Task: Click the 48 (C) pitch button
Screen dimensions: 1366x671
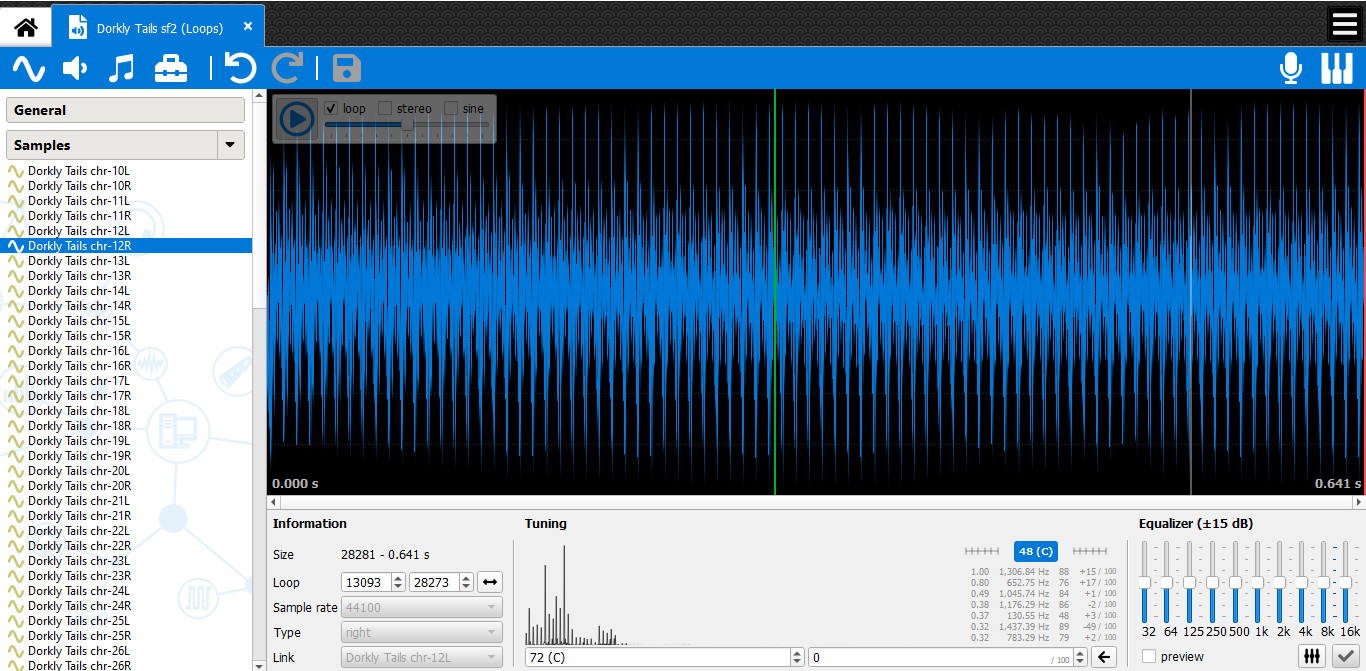Action: pos(1035,551)
